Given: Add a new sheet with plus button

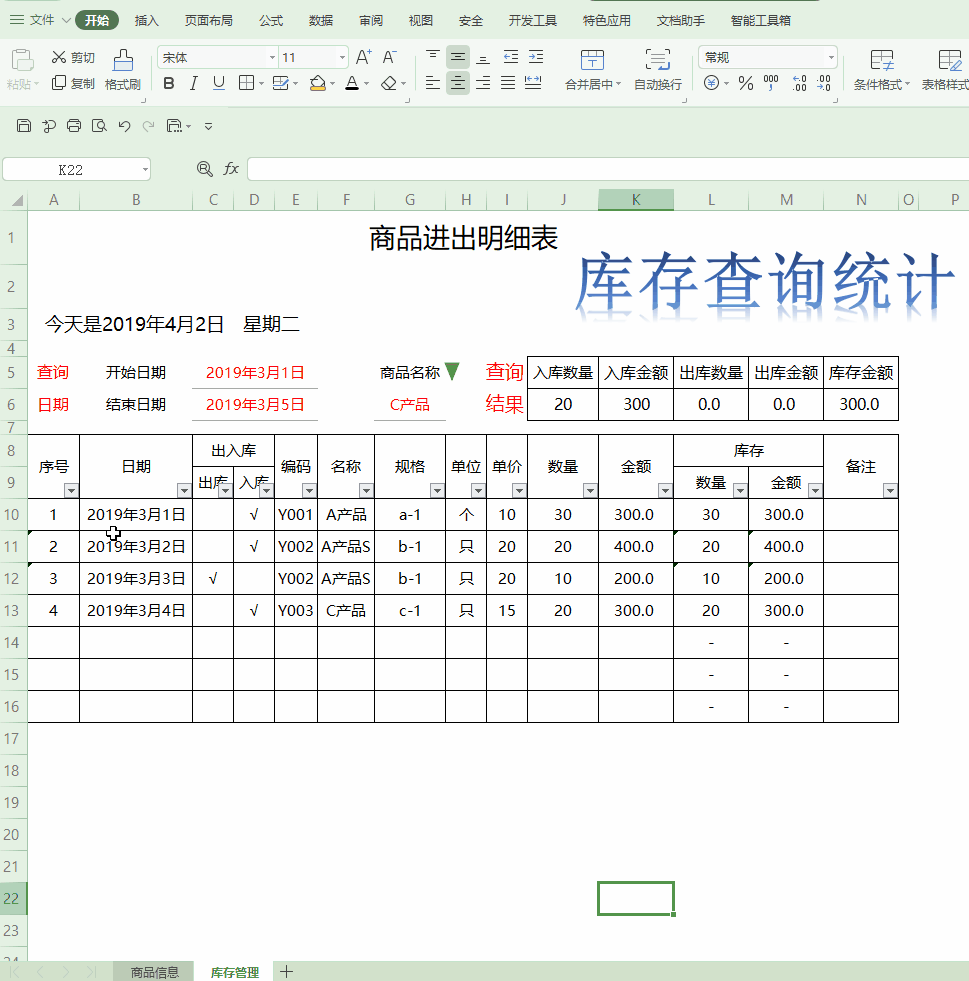Looking at the screenshot, I should click(287, 972).
